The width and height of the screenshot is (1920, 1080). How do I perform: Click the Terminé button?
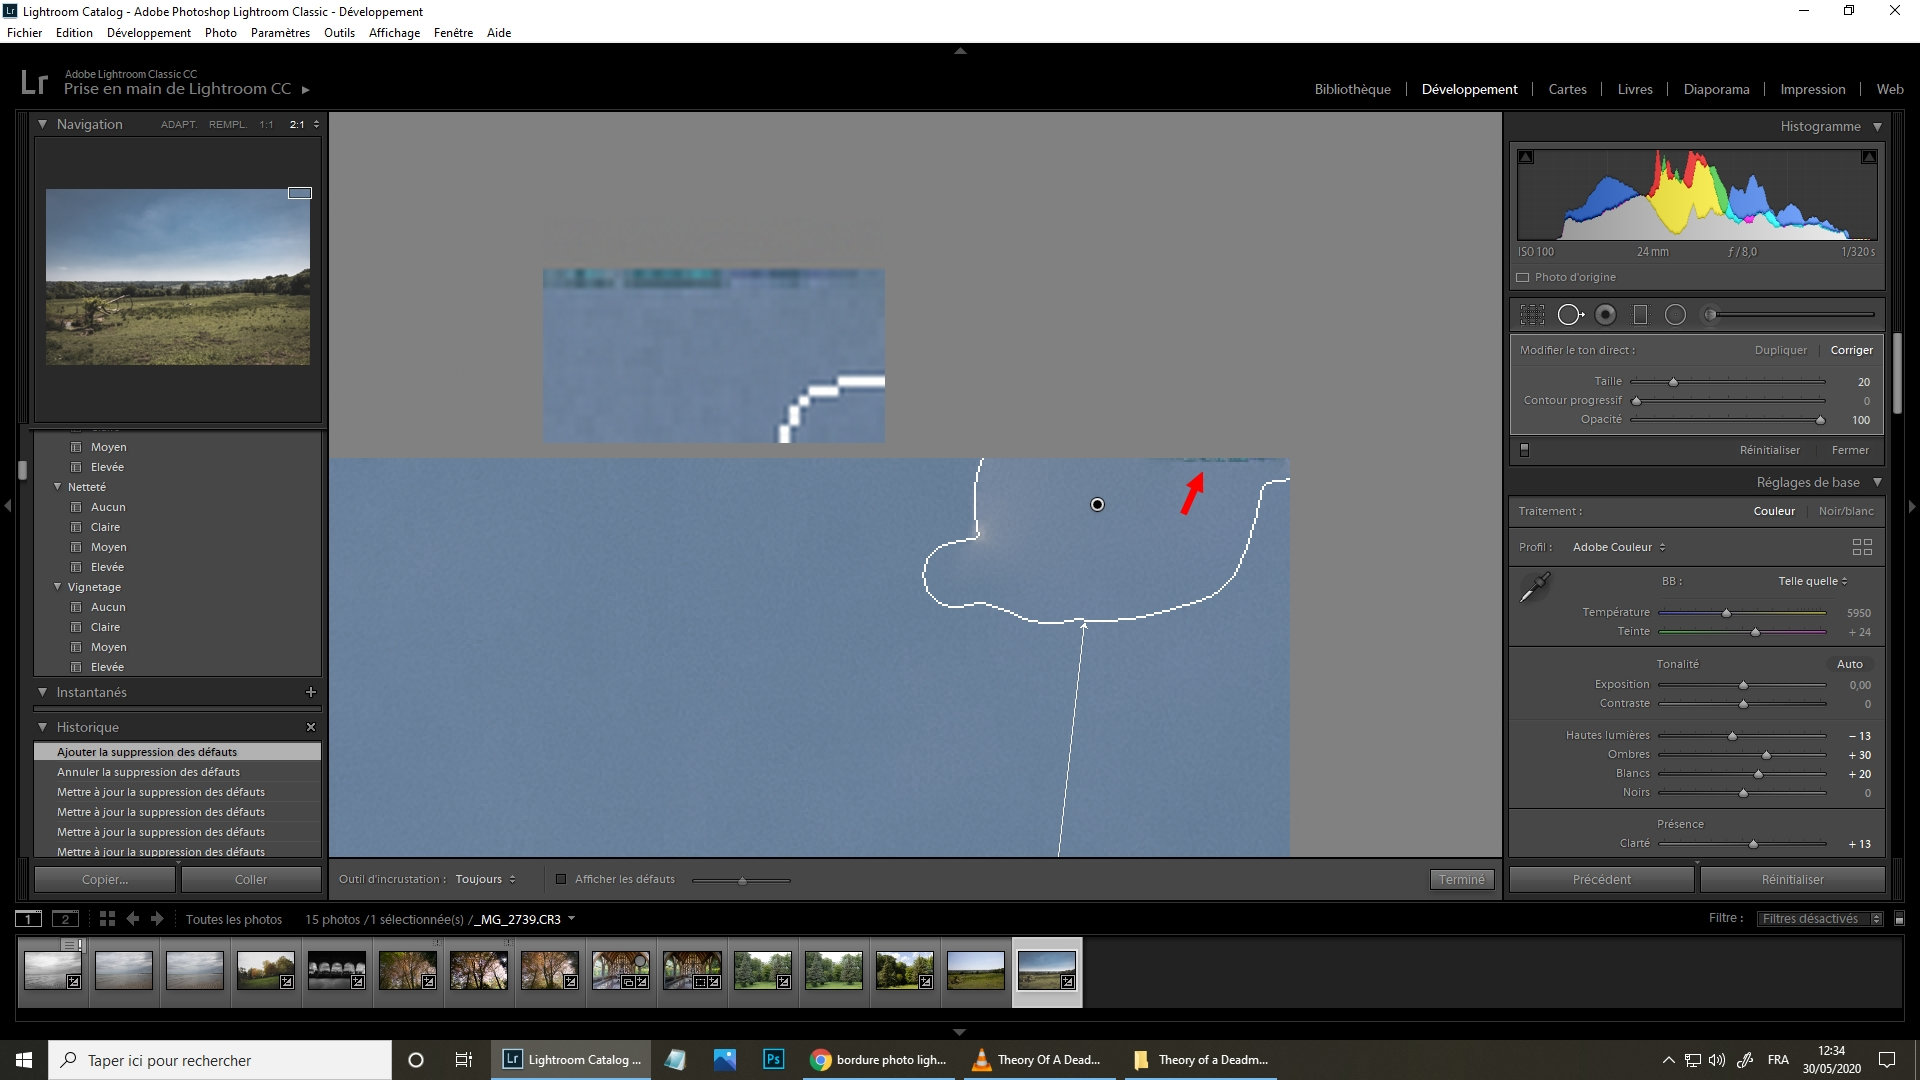[1461, 880]
